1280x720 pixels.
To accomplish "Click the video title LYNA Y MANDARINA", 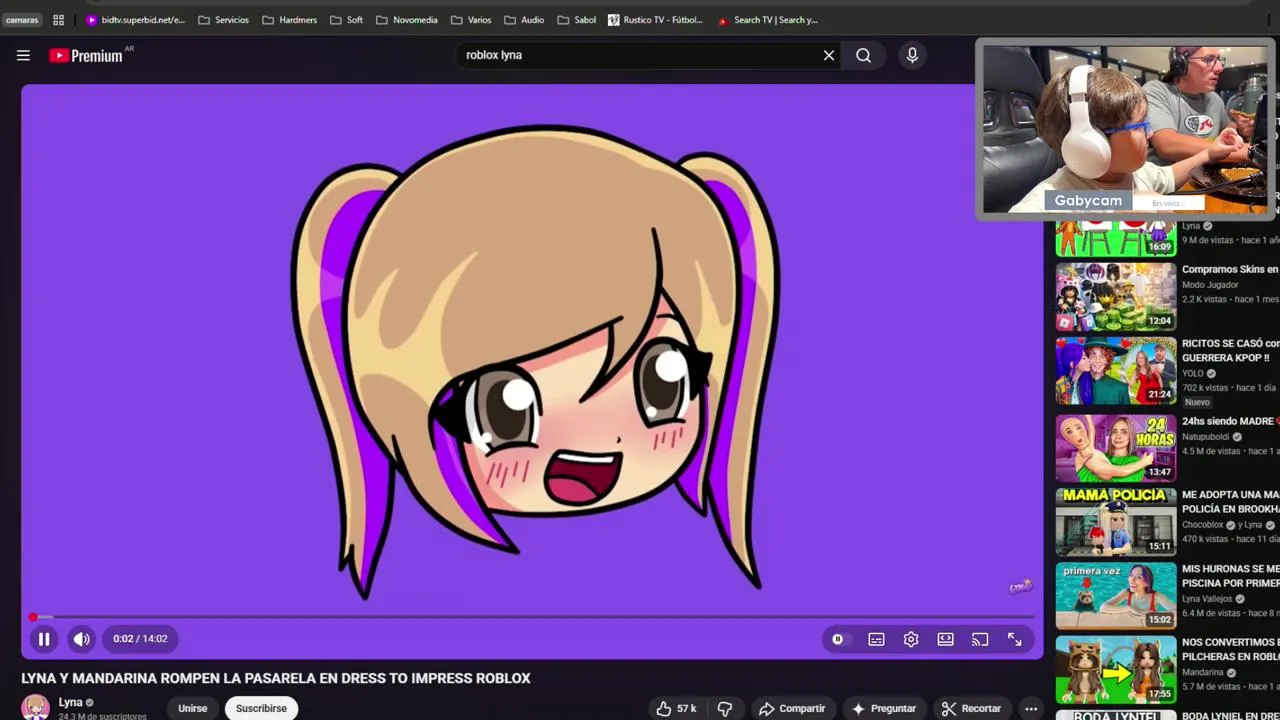I will point(276,678).
